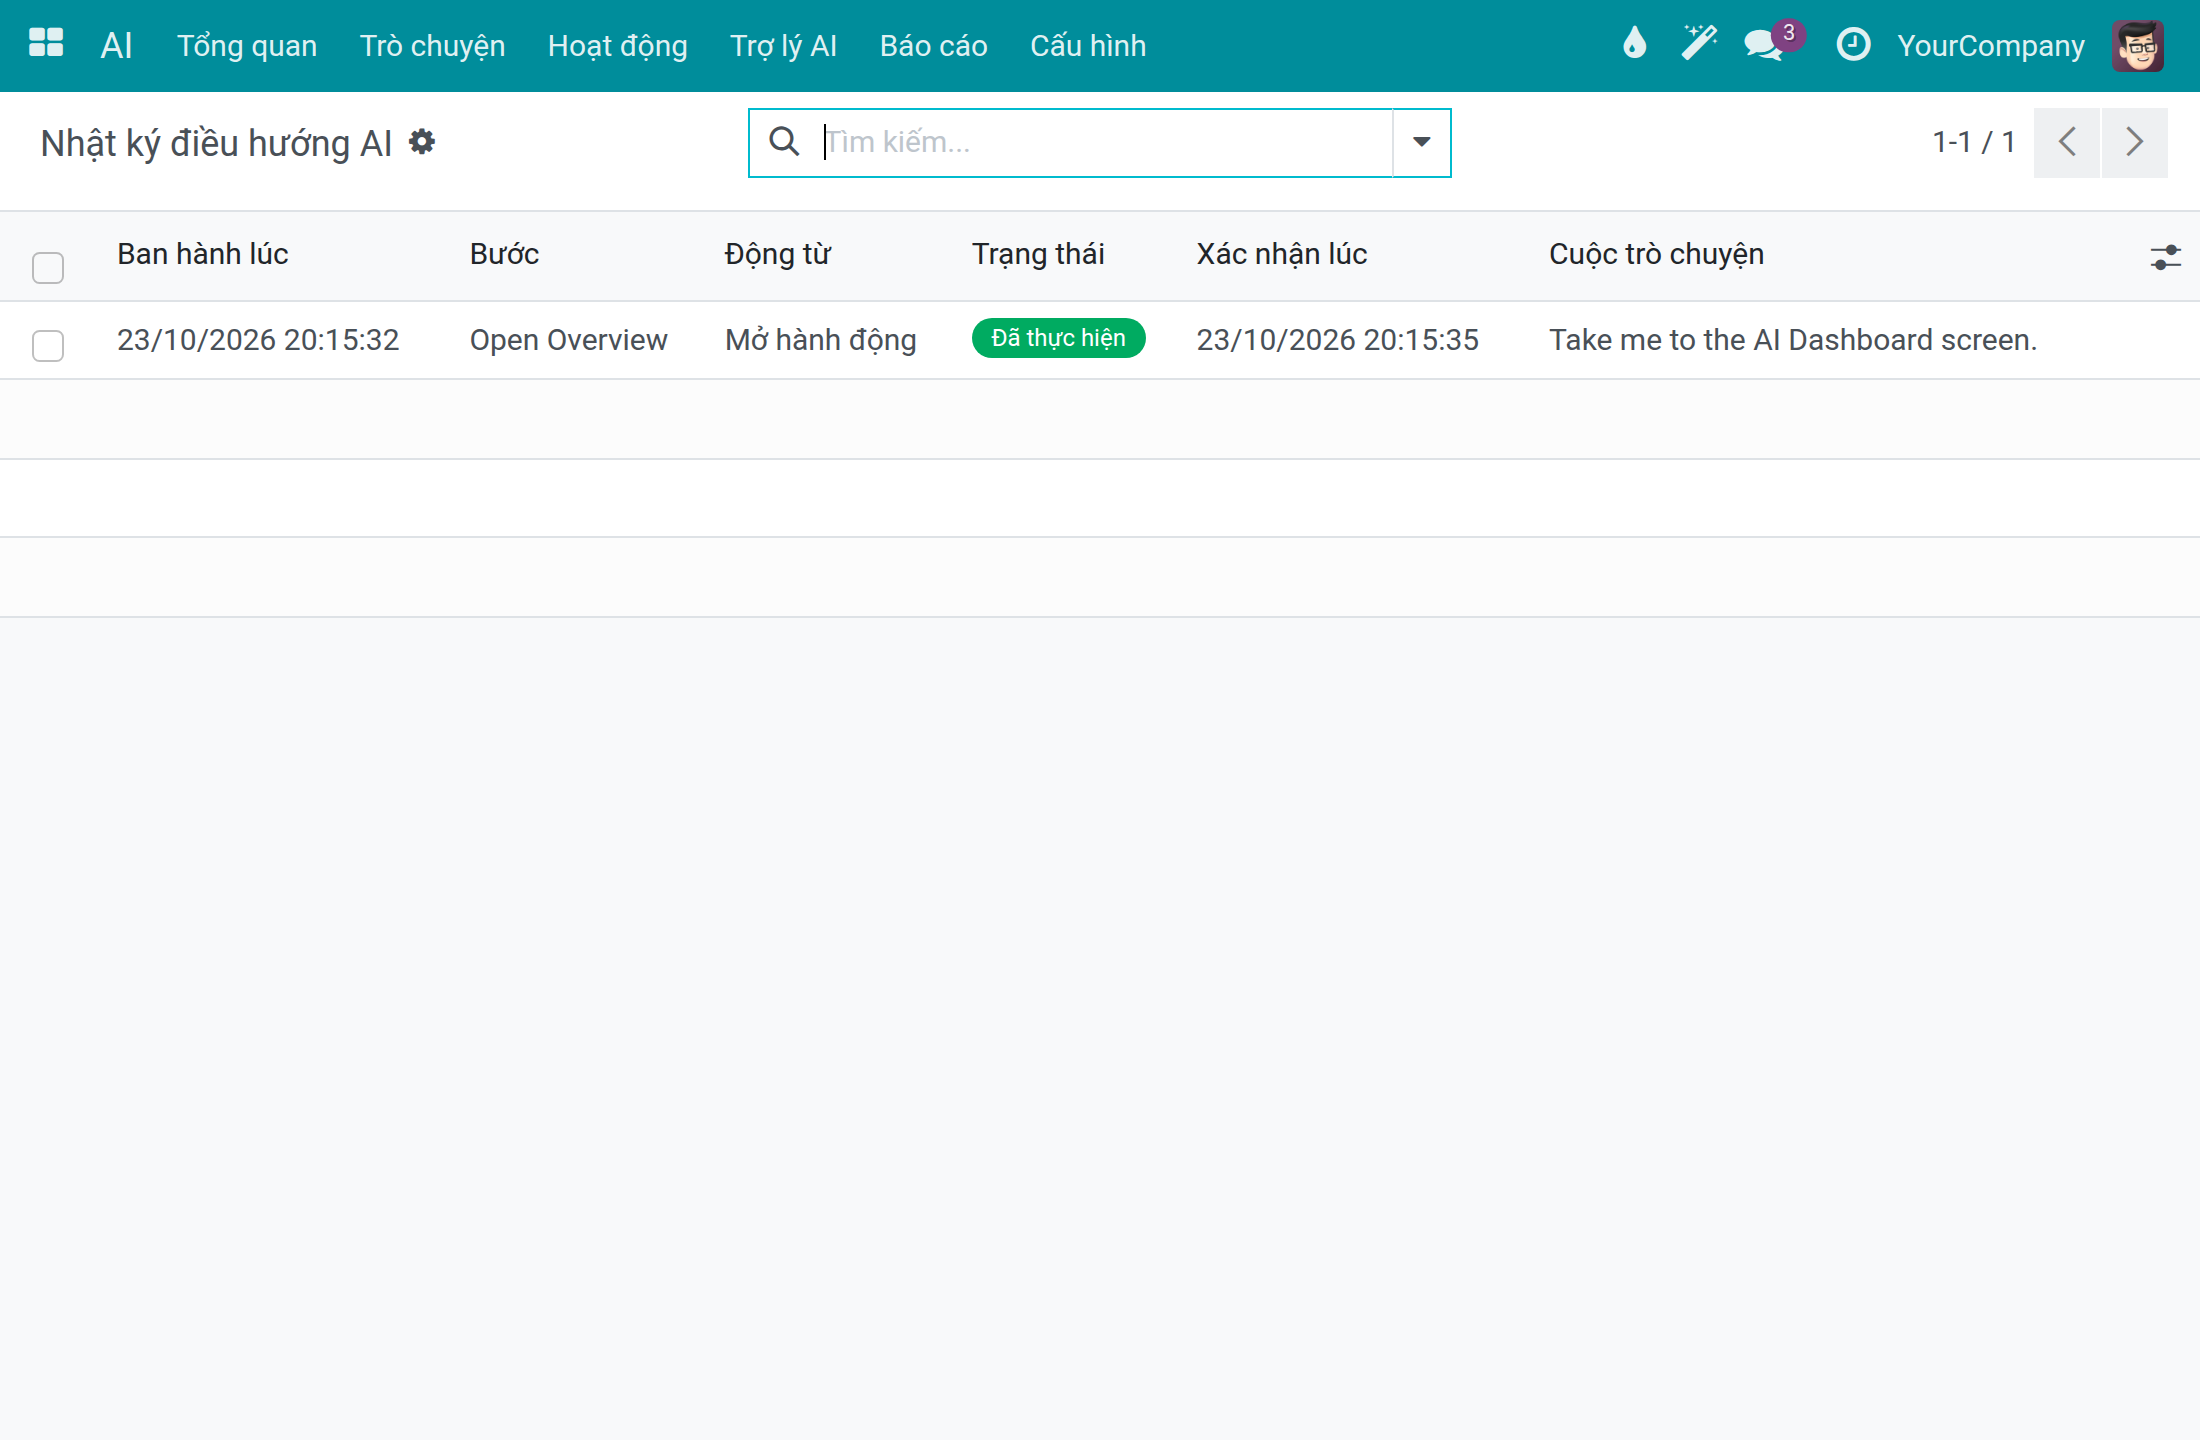
Task: Open the Cấu hình menu
Action: (1088, 46)
